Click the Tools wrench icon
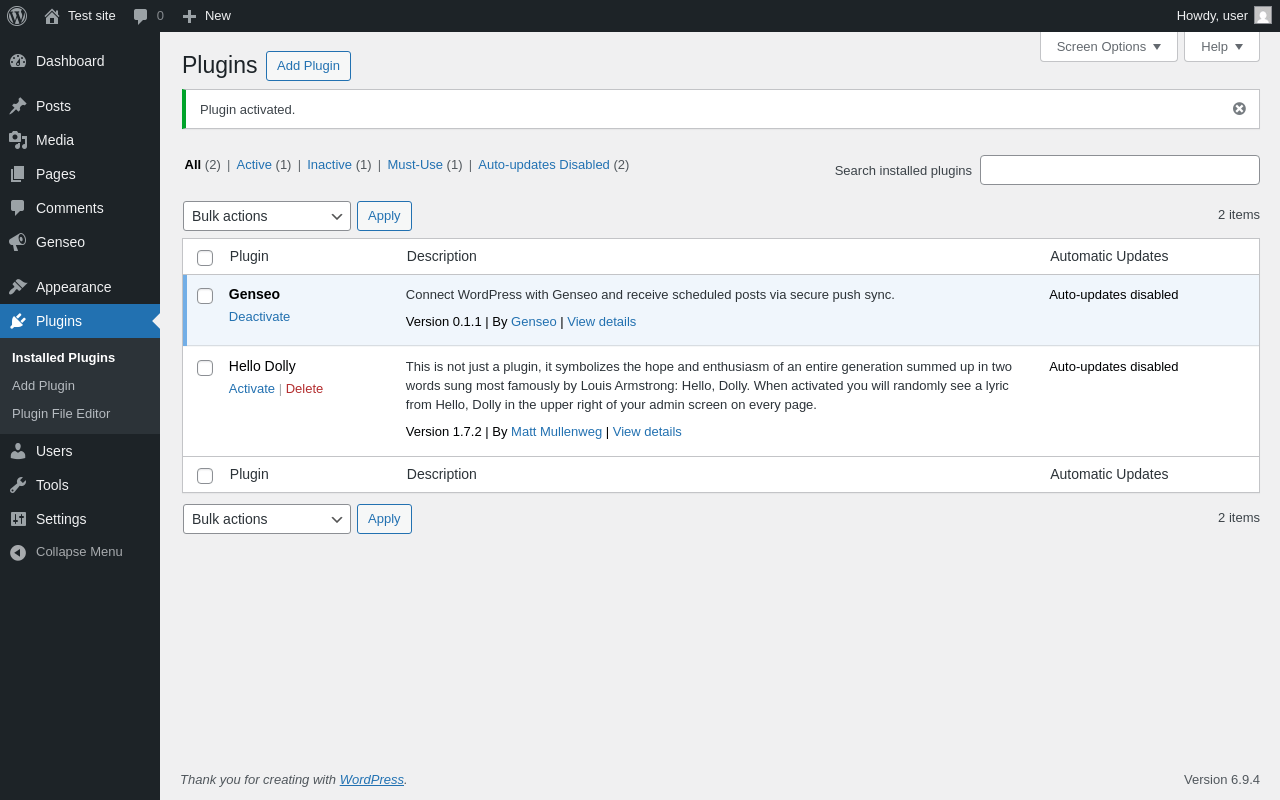 click(x=18, y=485)
